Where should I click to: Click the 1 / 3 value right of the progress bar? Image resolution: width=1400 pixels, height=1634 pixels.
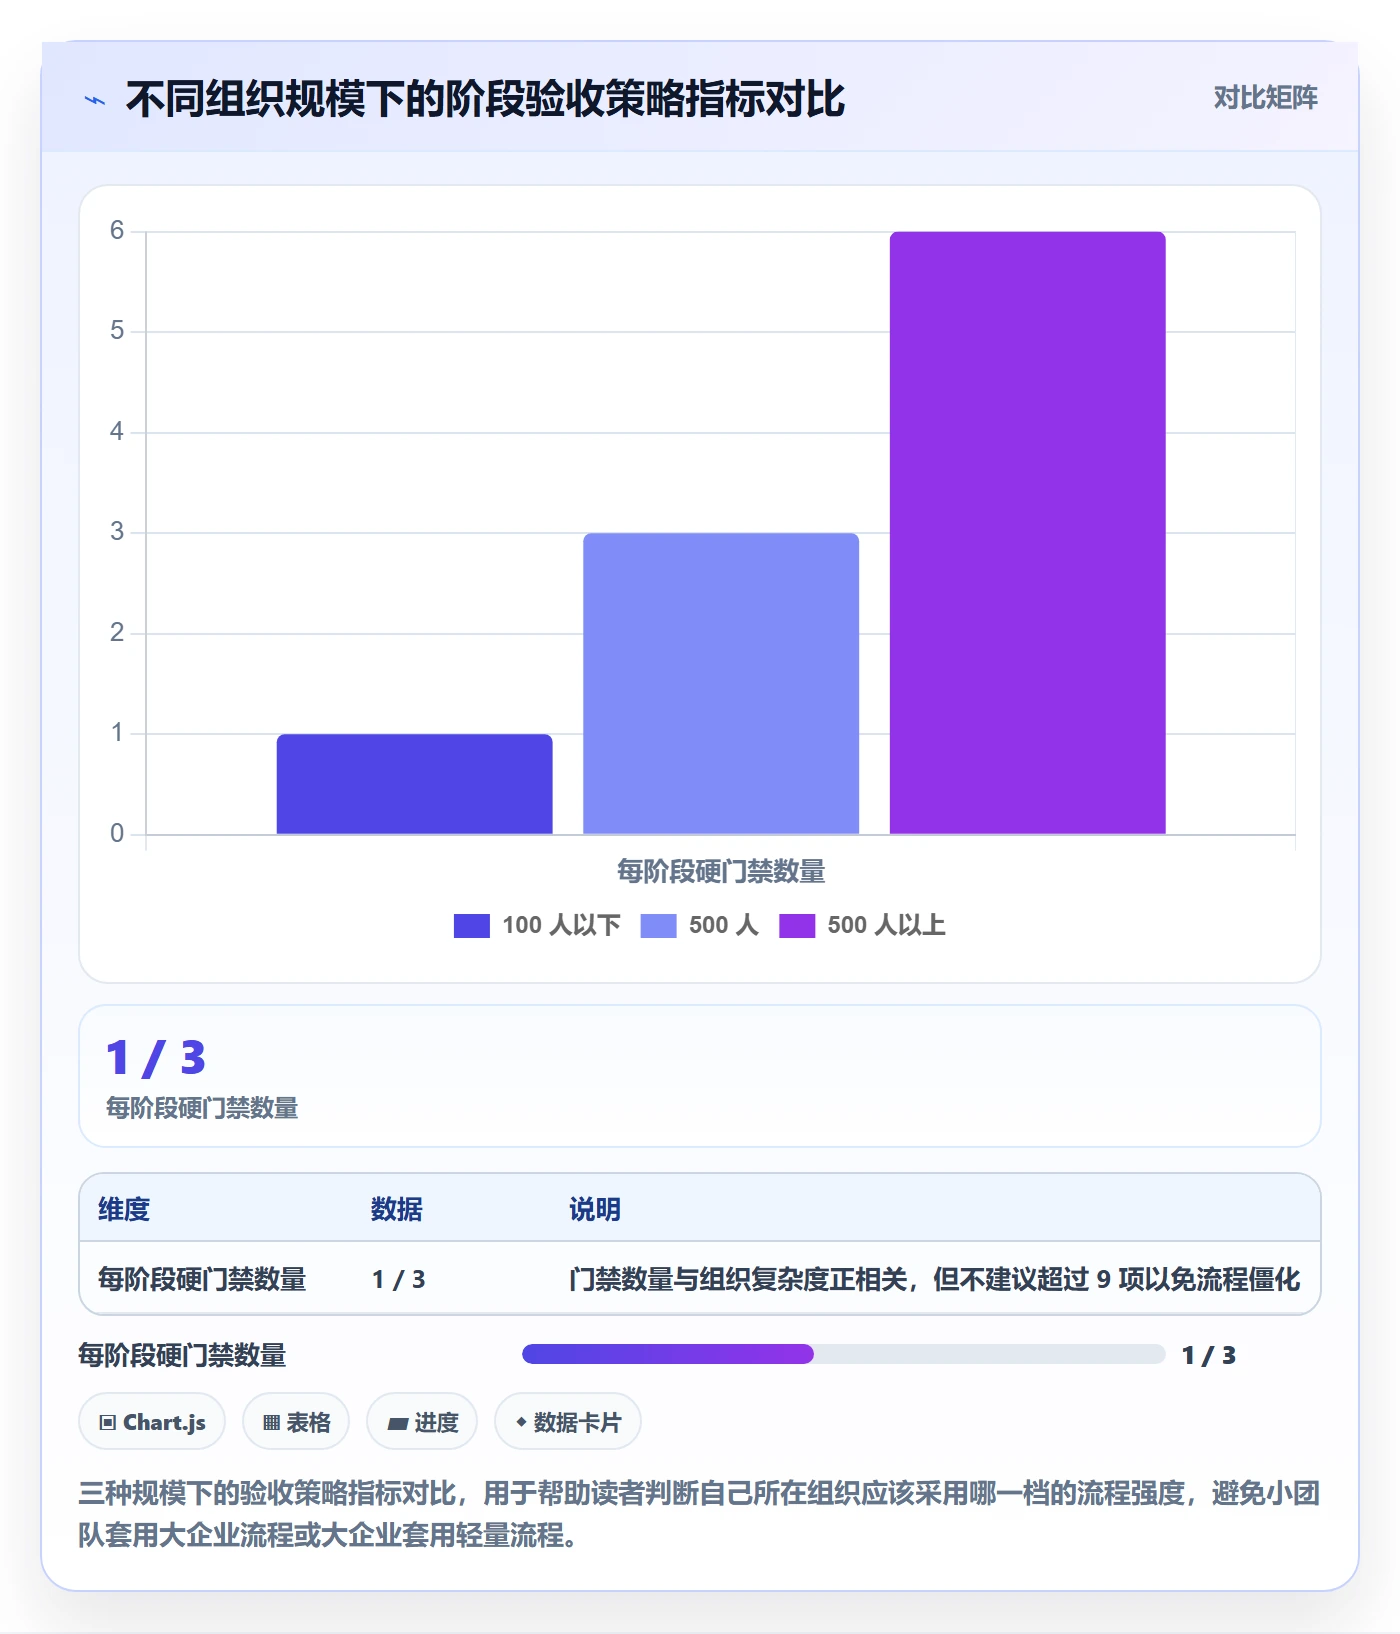pyautogui.click(x=1209, y=1355)
